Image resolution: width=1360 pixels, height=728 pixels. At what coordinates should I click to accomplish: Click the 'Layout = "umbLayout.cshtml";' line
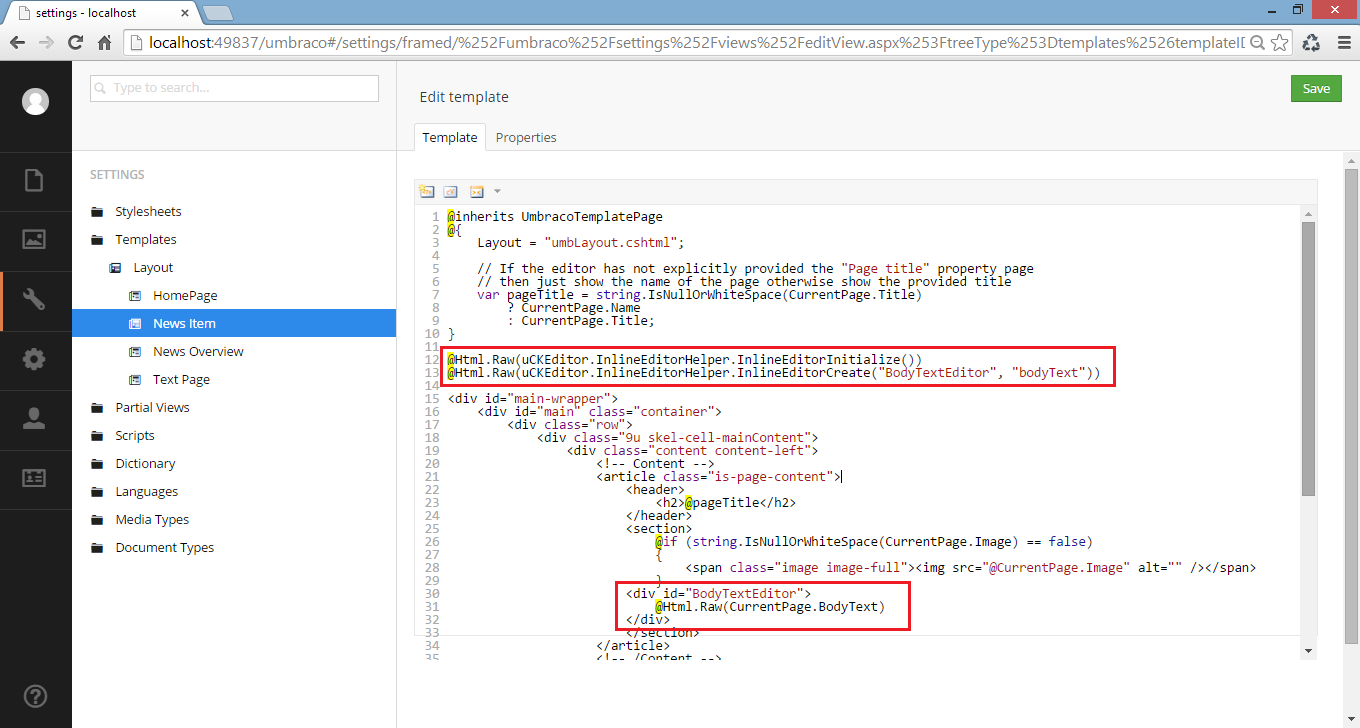[581, 243]
